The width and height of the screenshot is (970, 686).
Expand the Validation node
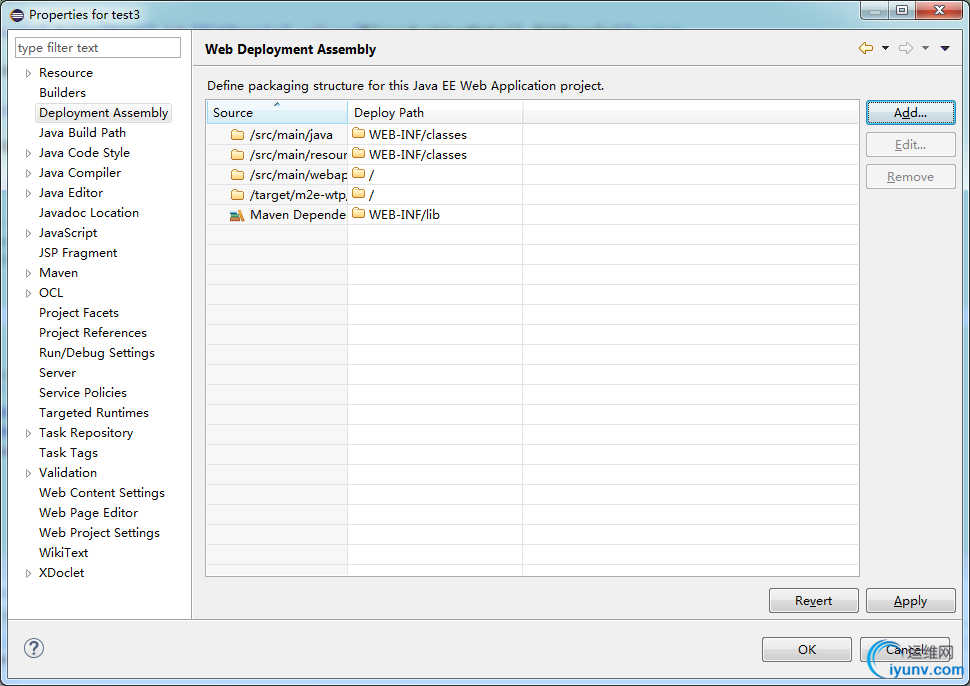pos(28,473)
